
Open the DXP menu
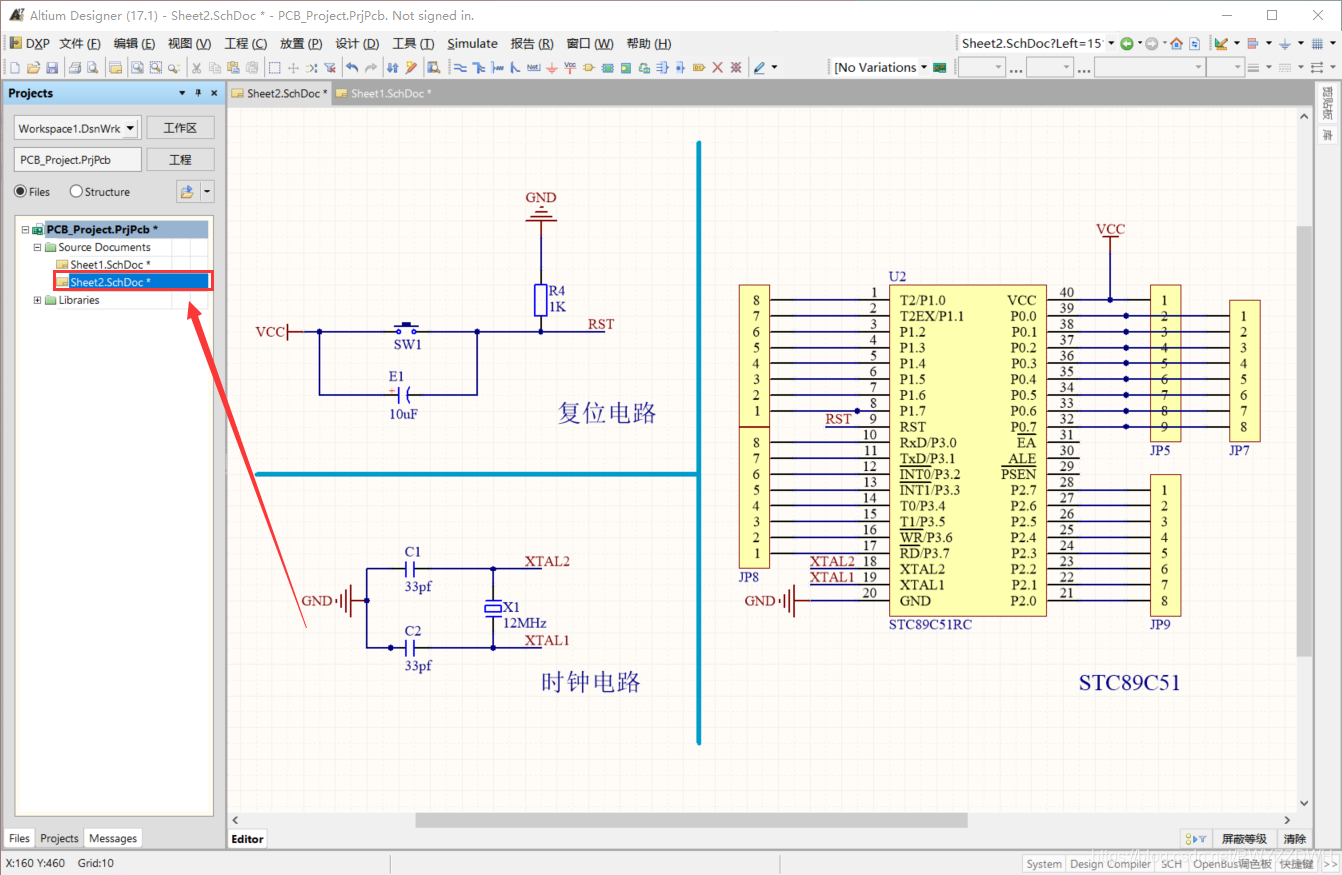(x=30, y=43)
